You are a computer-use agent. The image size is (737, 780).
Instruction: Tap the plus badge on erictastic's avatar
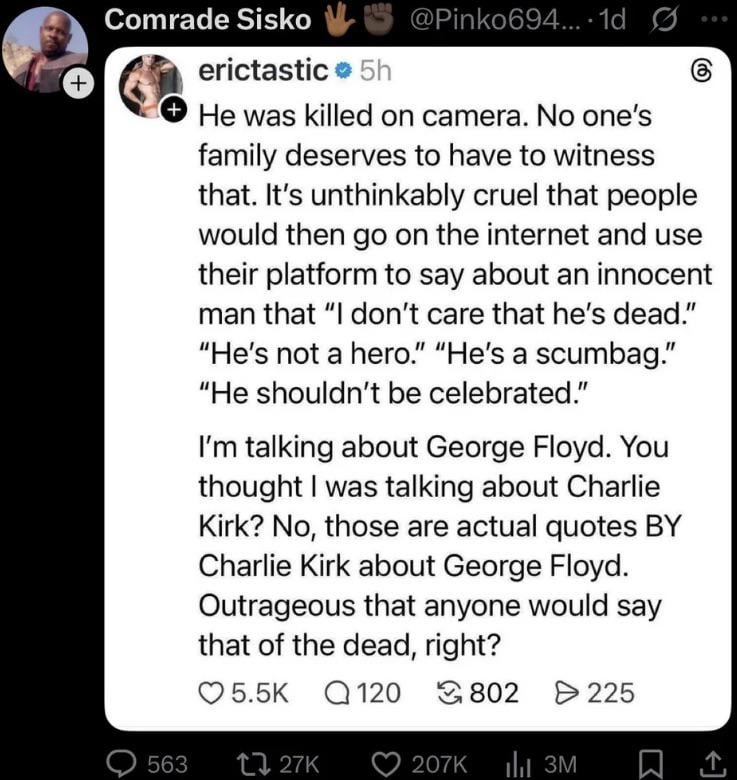pos(175,109)
